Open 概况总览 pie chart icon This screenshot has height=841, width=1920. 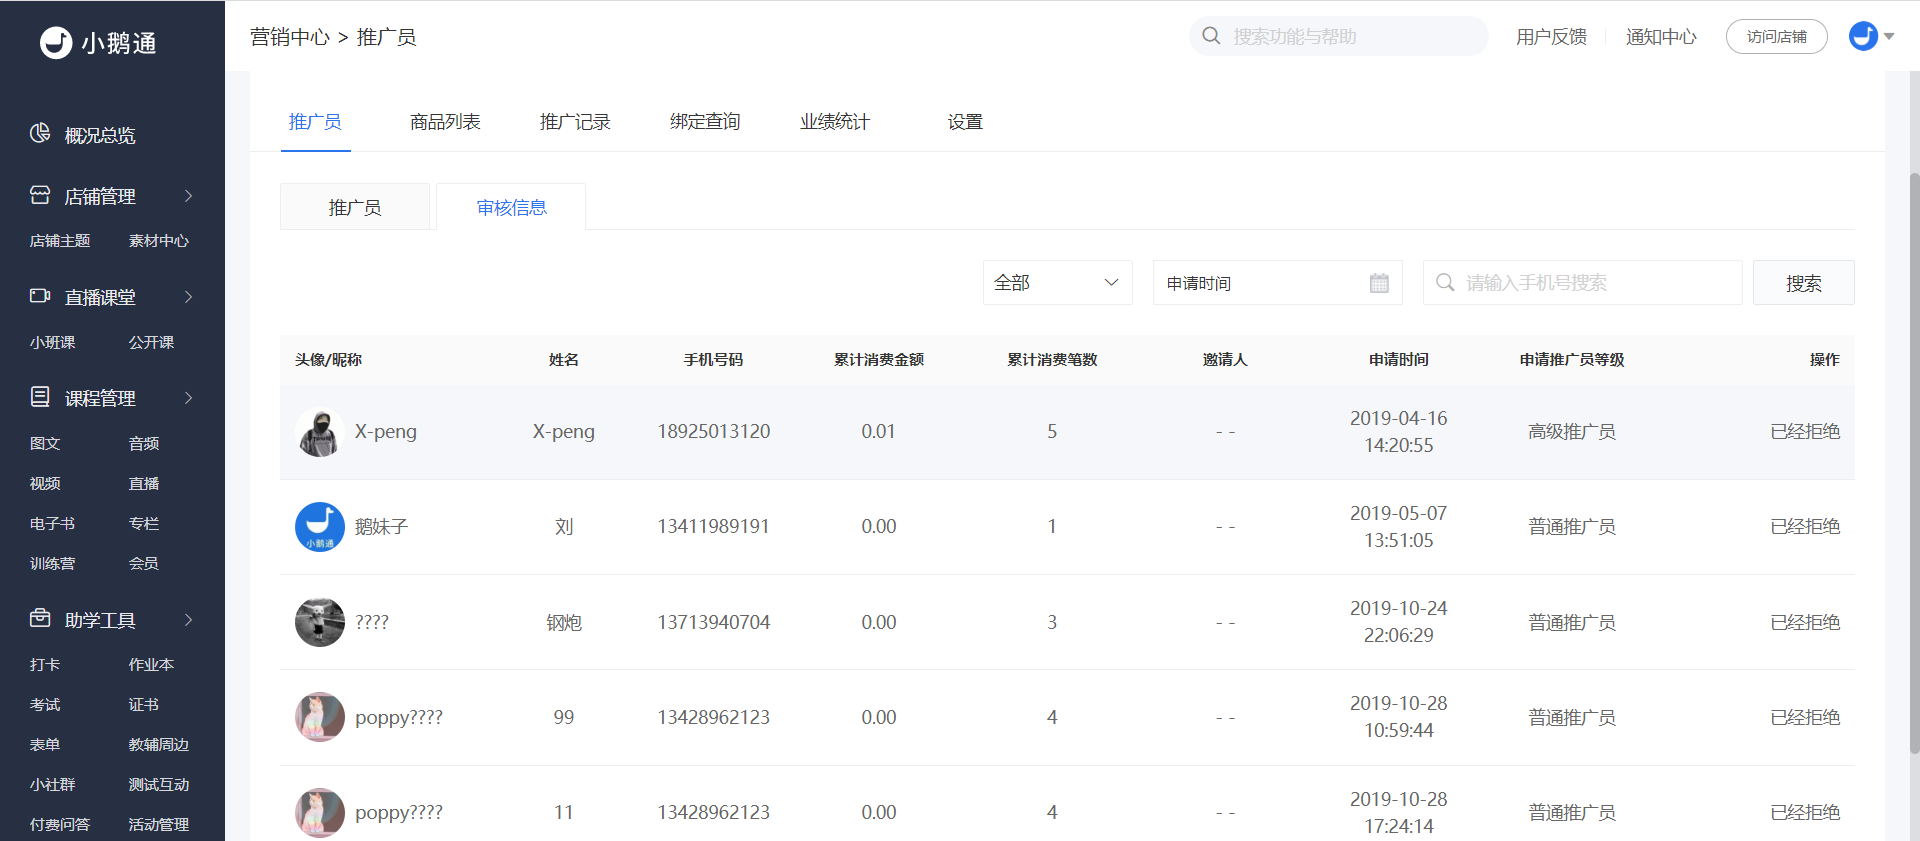[x=40, y=133]
